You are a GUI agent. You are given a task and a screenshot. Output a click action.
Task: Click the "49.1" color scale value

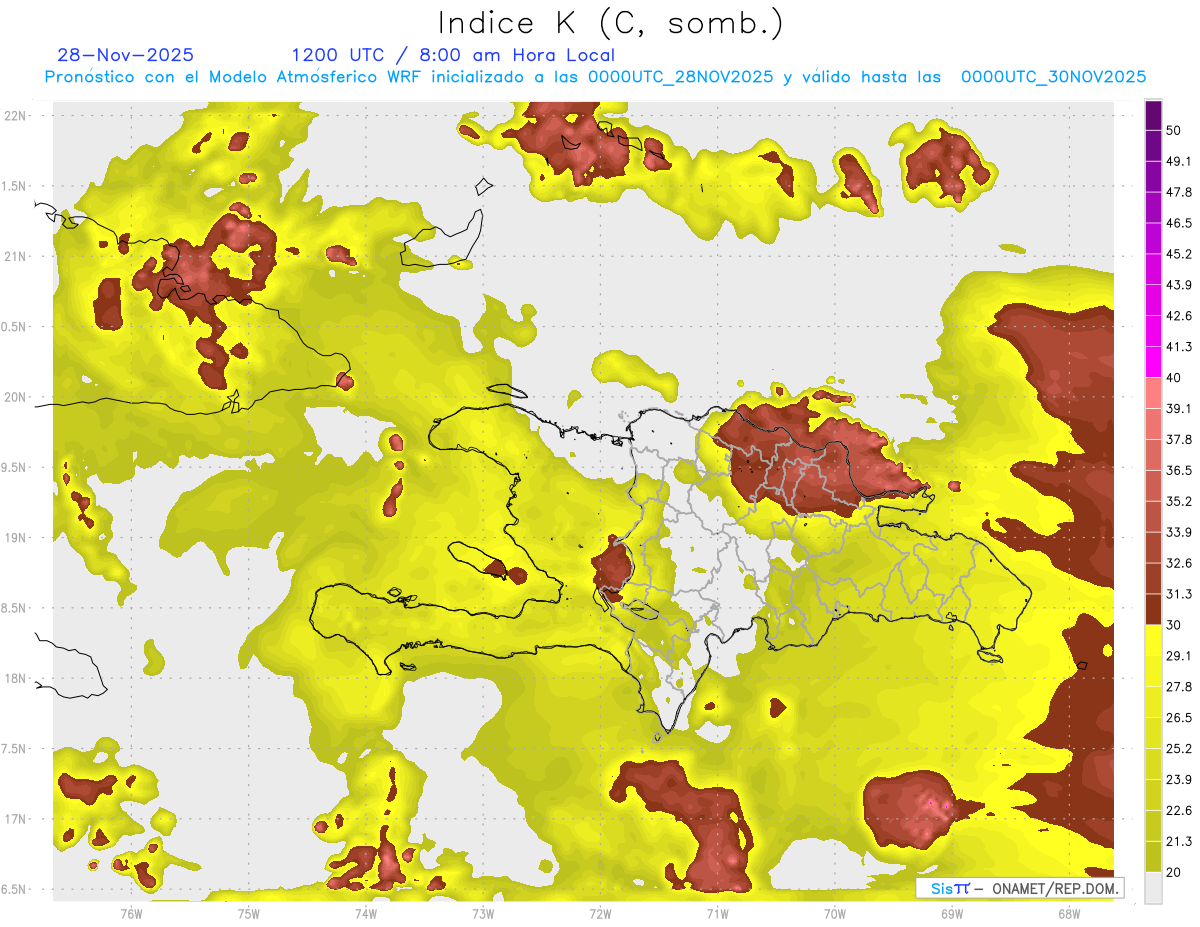(x=1179, y=161)
